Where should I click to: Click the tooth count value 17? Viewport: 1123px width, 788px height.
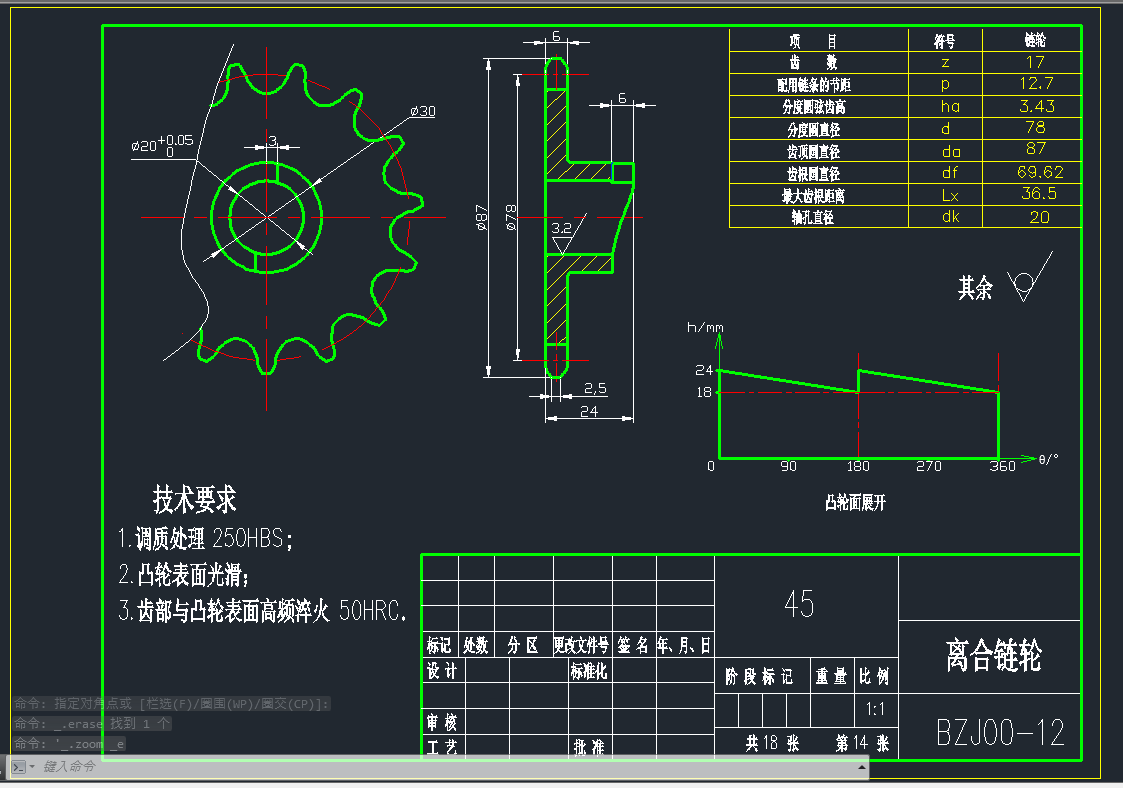click(1035, 62)
